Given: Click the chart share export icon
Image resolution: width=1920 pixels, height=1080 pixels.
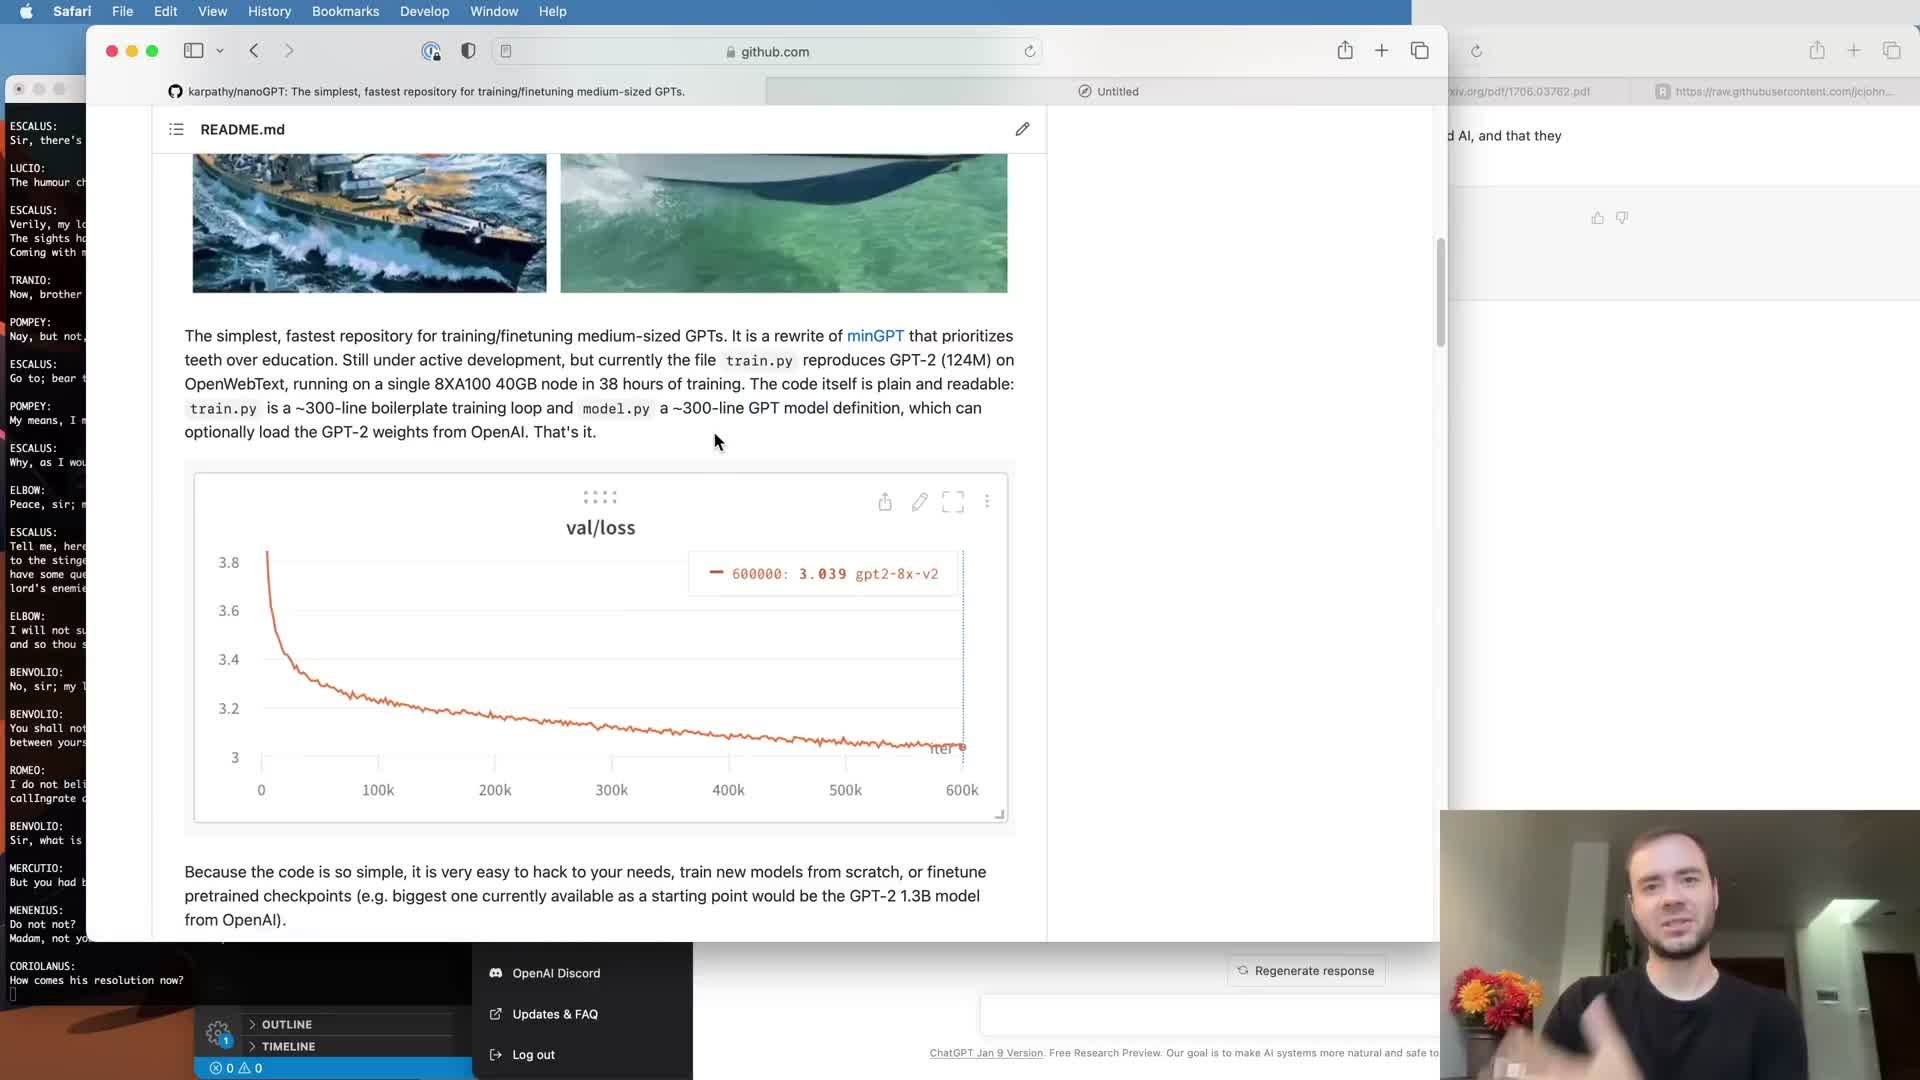Looking at the screenshot, I should coord(885,502).
